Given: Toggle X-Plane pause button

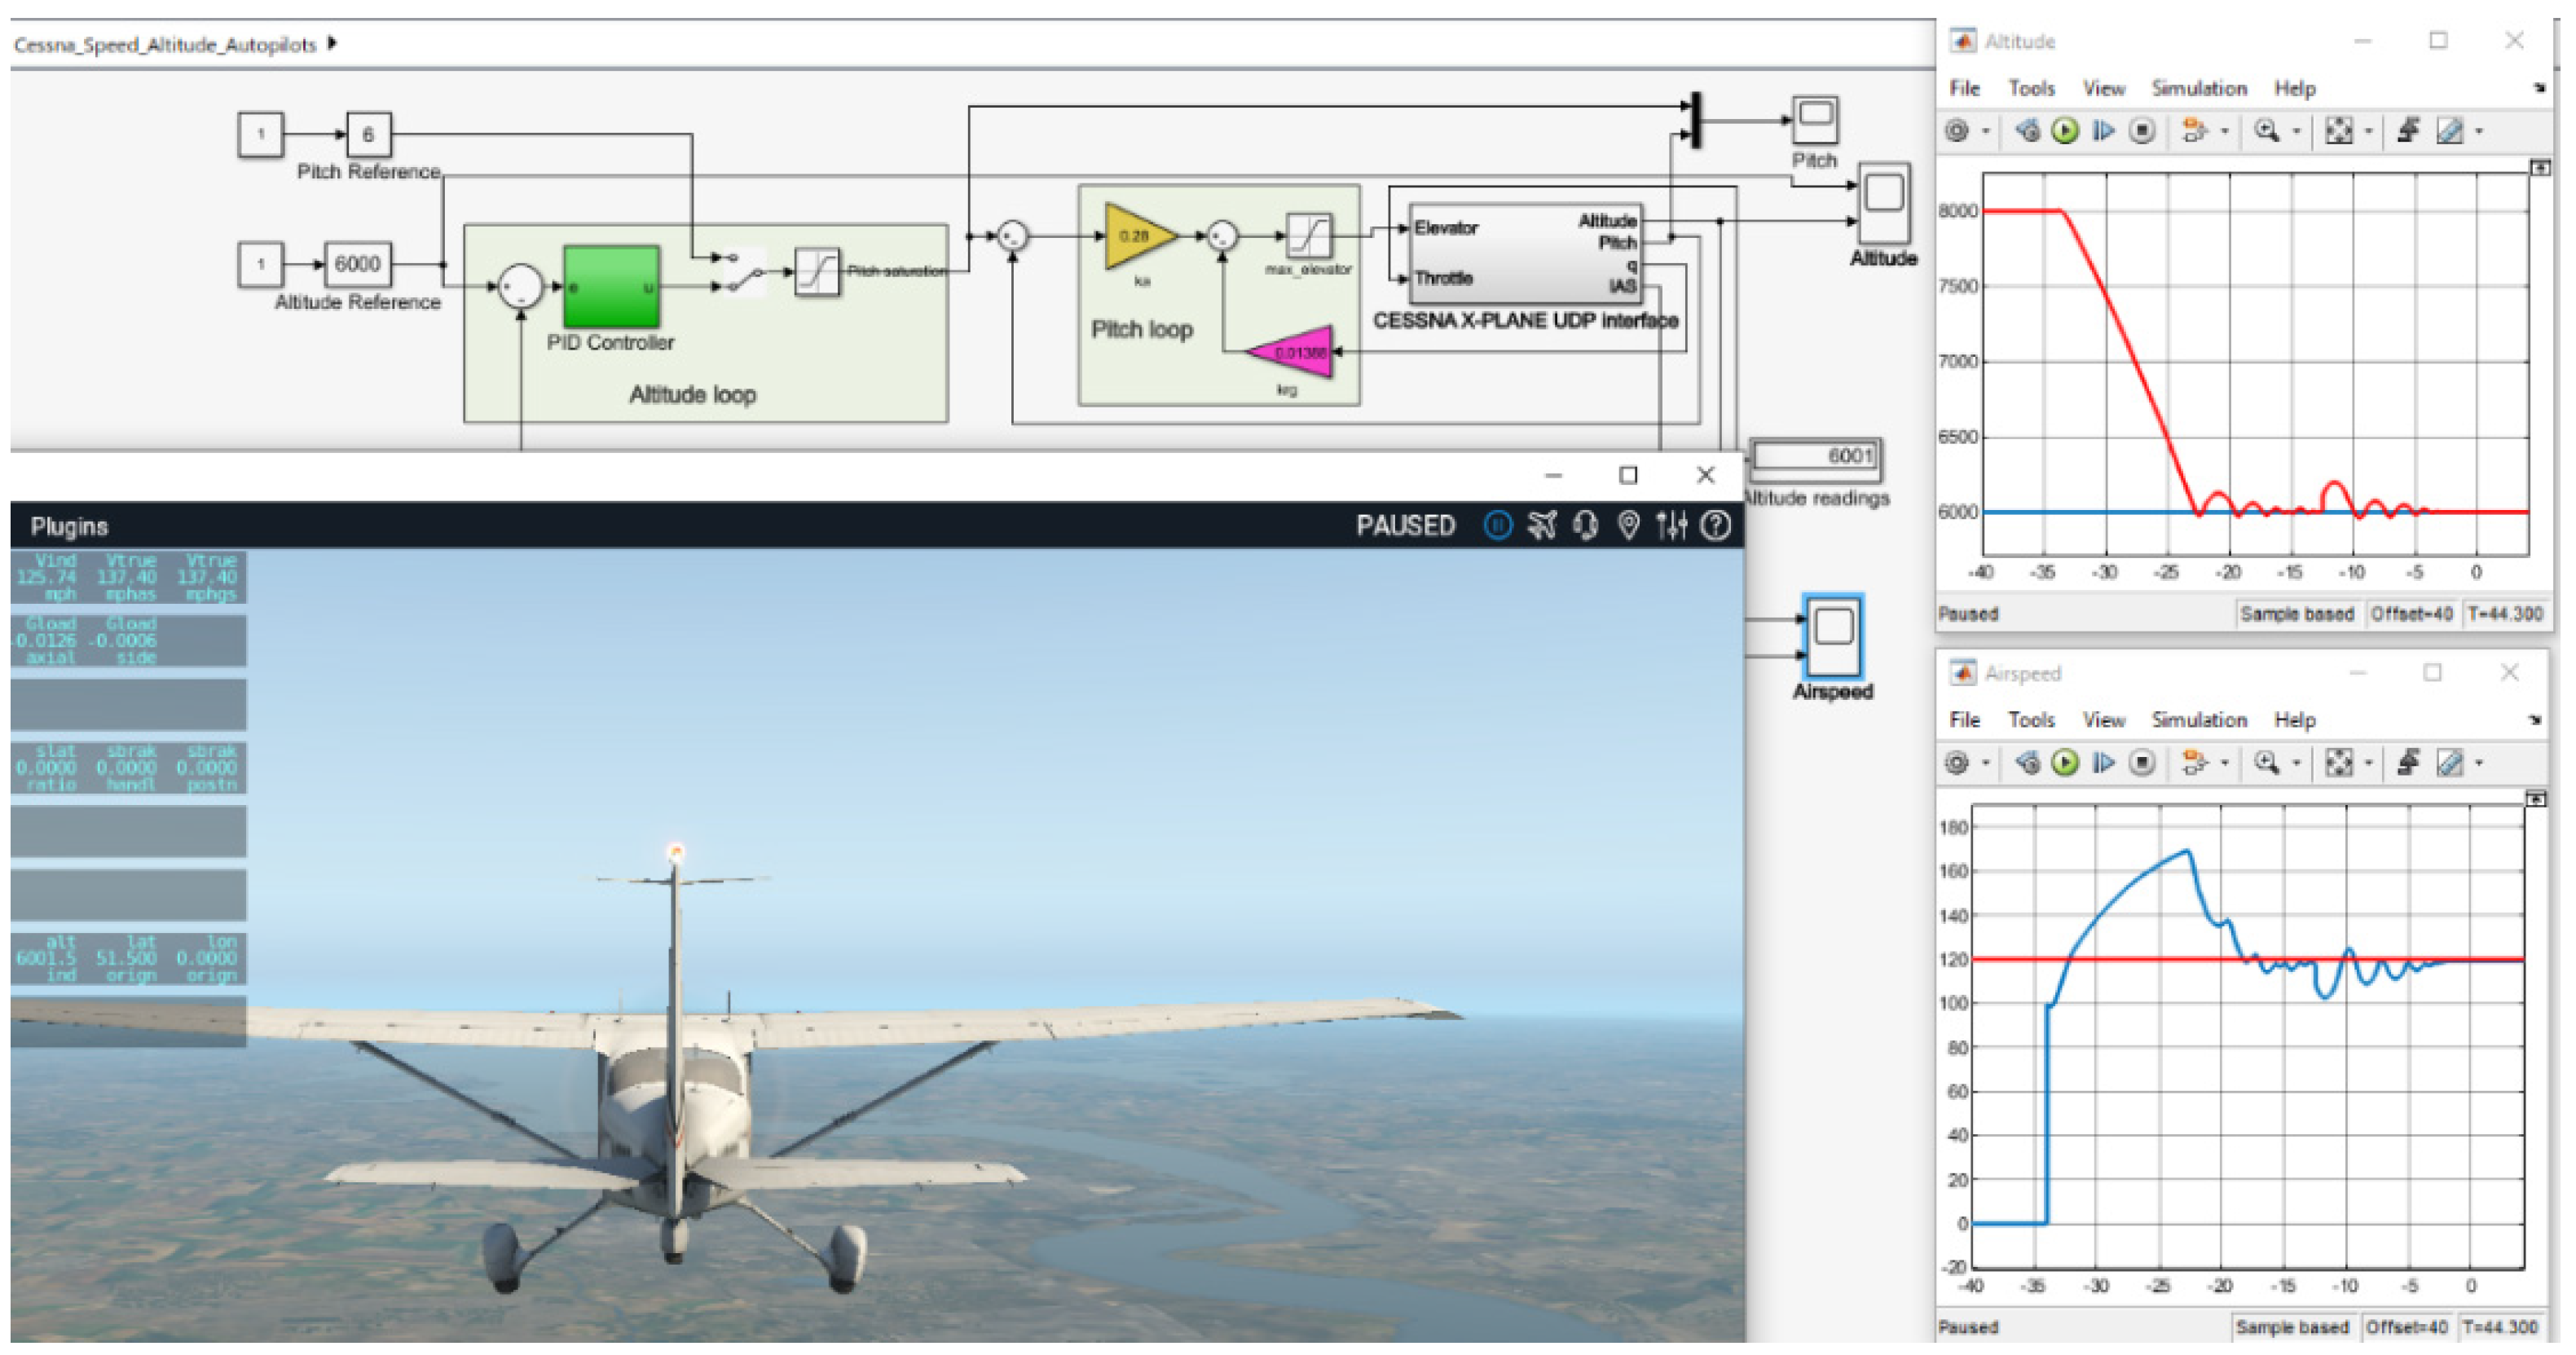Looking at the screenshot, I should click(x=1497, y=525).
